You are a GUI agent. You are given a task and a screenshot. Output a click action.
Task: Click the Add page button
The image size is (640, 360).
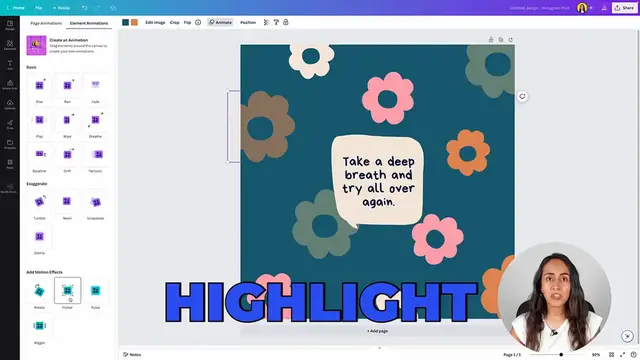(378, 331)
